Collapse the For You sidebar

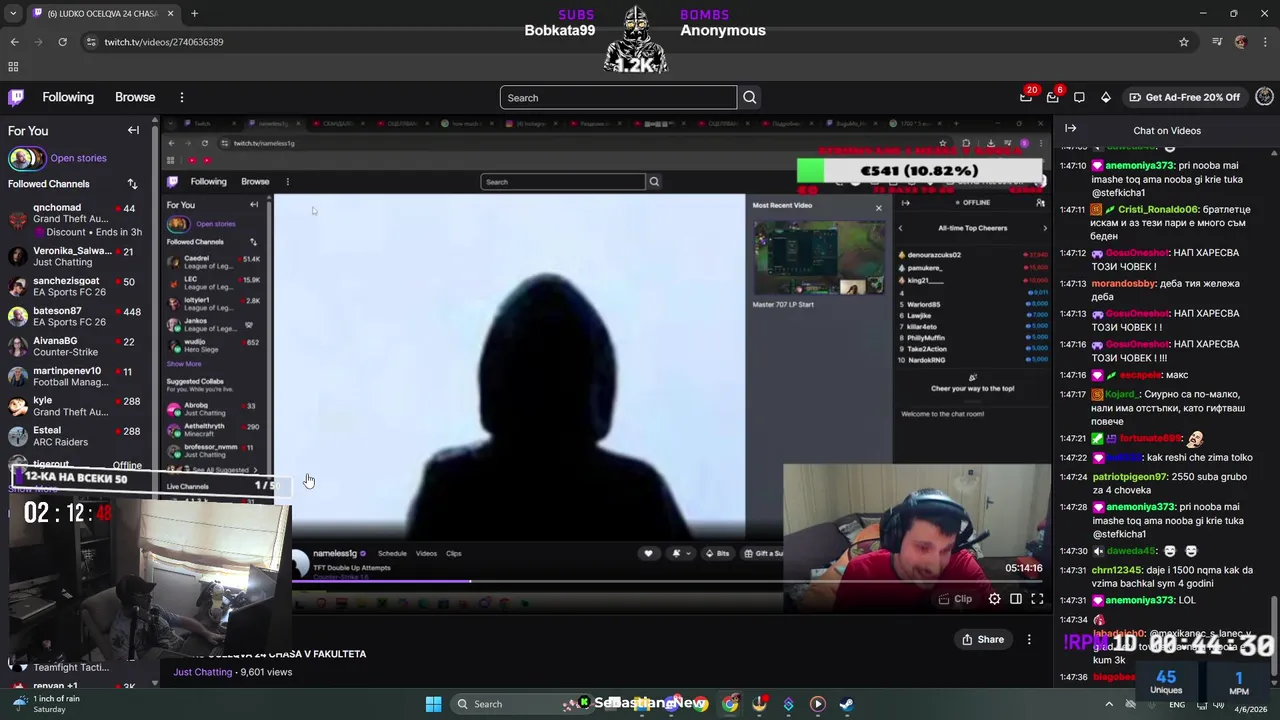pos(133,130)
